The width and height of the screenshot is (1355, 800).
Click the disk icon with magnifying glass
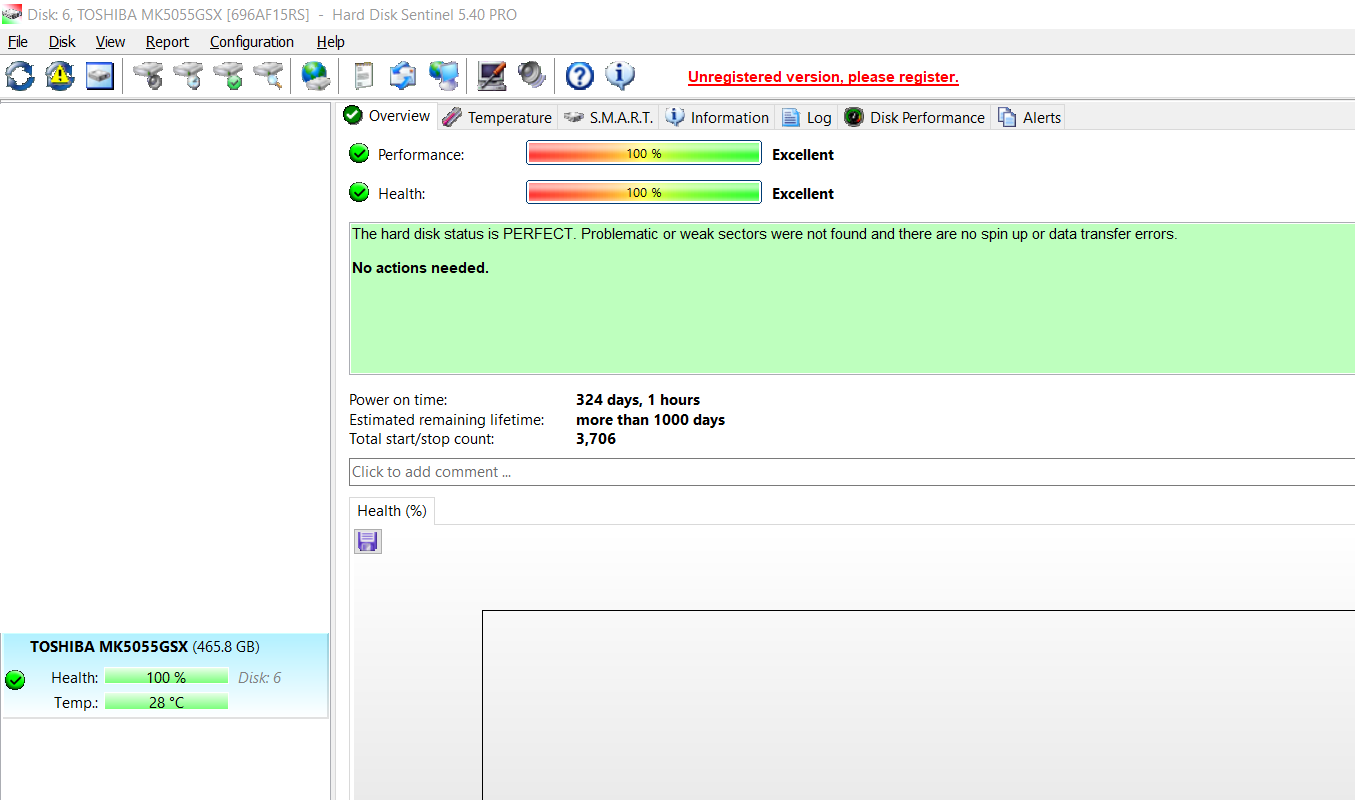(268, 76)
